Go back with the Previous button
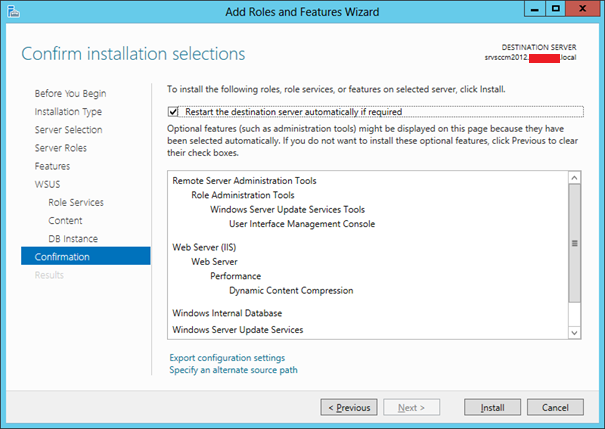The image size is (605, 429). (x=349, y=407)
